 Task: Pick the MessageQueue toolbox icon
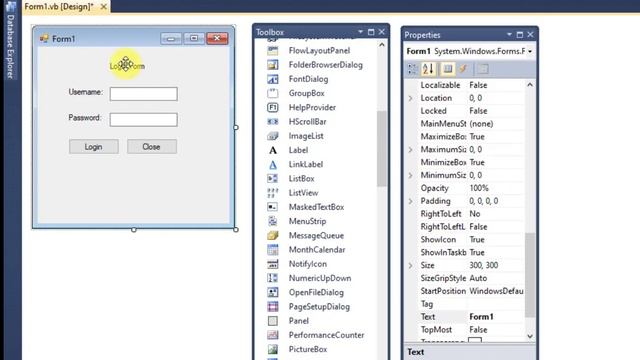[x=273, y=236]
